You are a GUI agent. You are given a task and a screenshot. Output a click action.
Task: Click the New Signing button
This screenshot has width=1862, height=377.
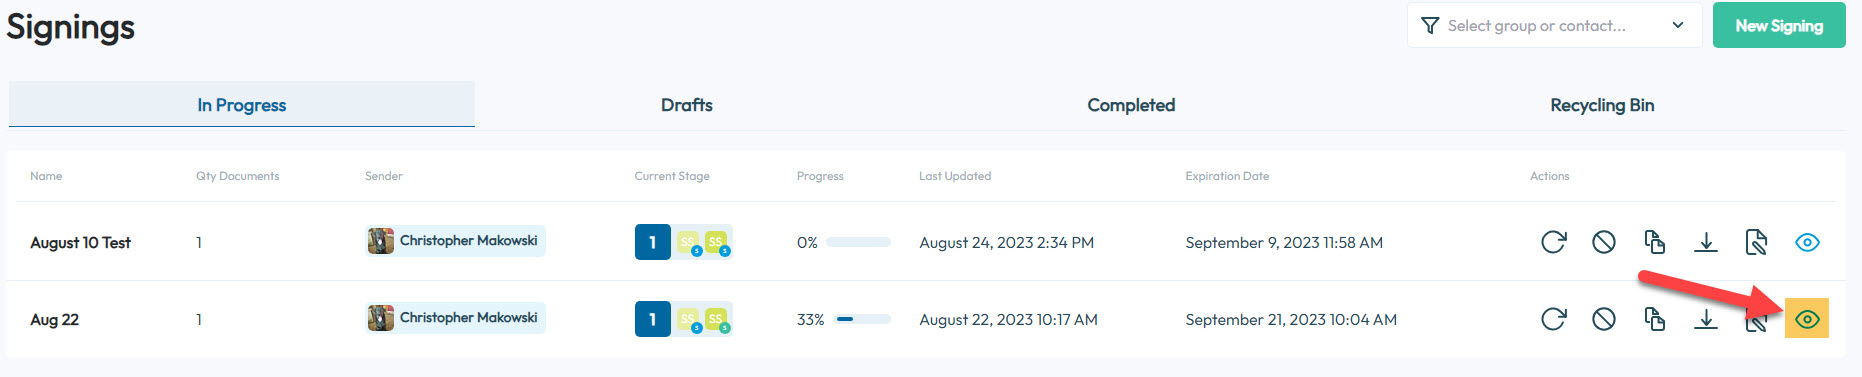tap(1779, 25)
